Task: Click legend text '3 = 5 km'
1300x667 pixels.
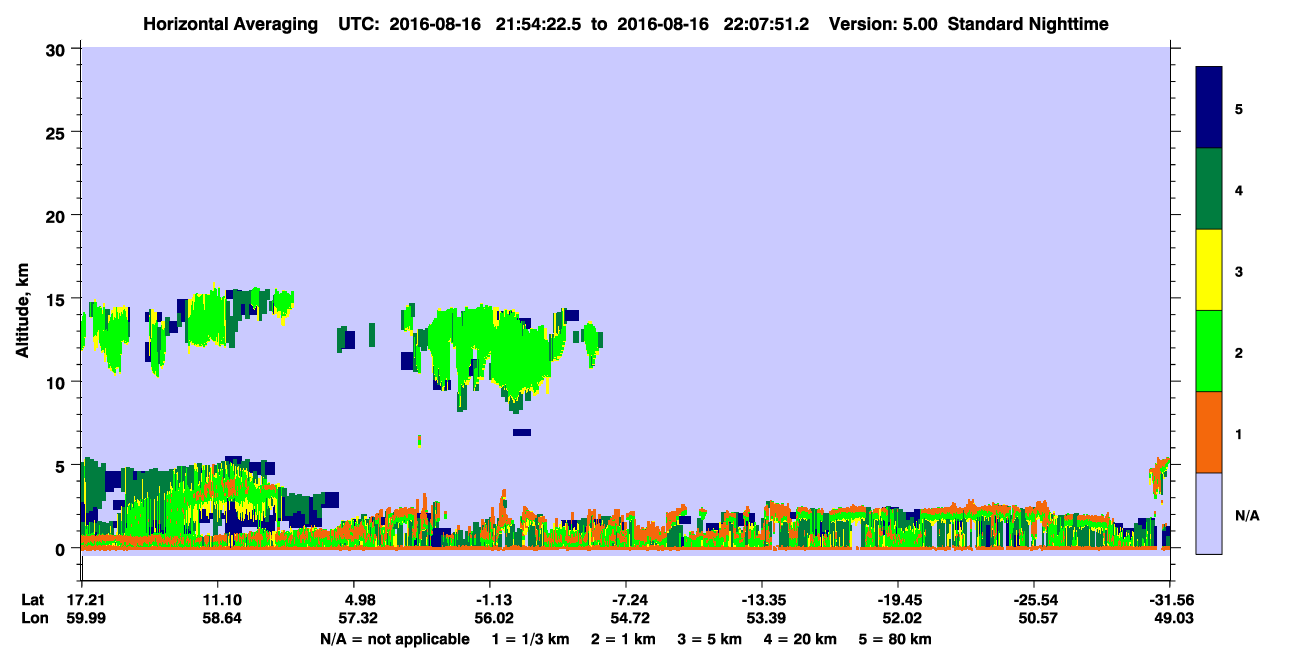Action: click(710, 639)
